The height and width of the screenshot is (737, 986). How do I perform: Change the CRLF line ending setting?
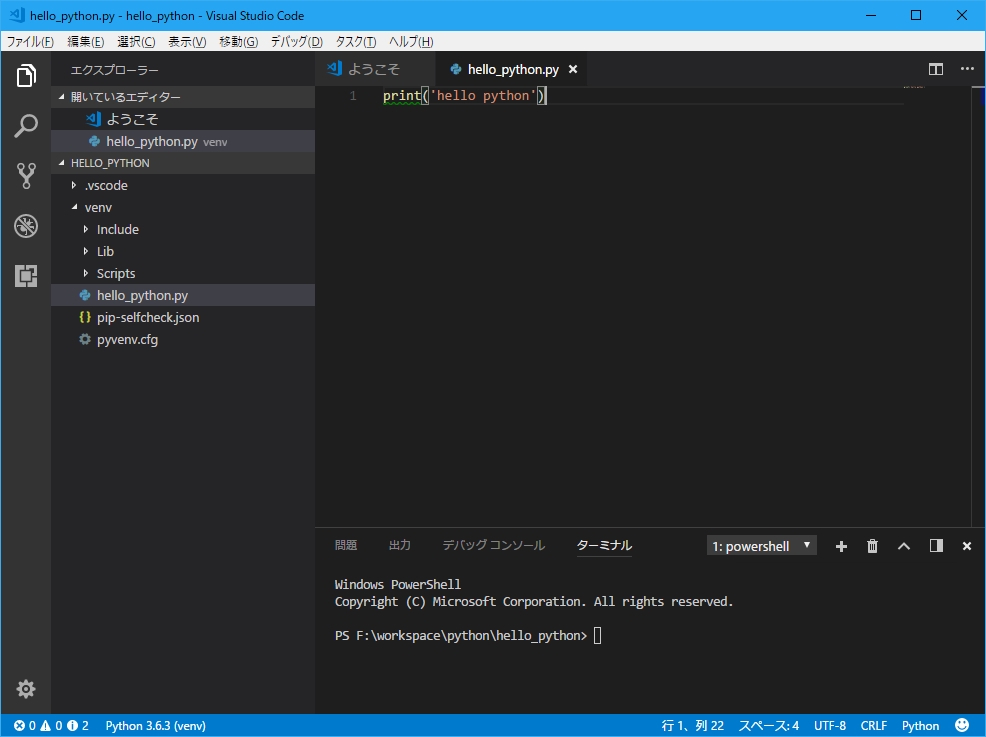click(873, 726)
